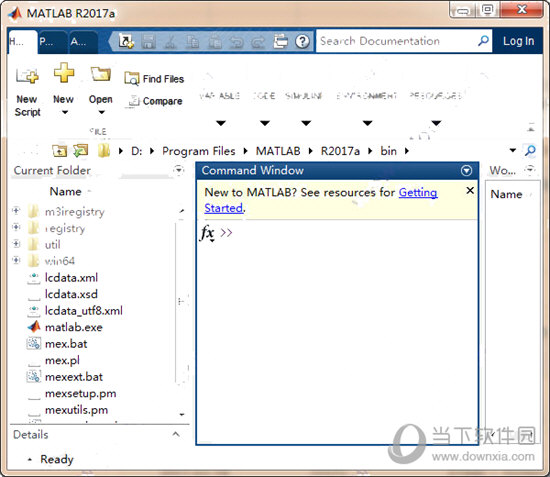The image size is (550, 477).
Task: Collapse the Details panel chevron
Action: (176, 435)
